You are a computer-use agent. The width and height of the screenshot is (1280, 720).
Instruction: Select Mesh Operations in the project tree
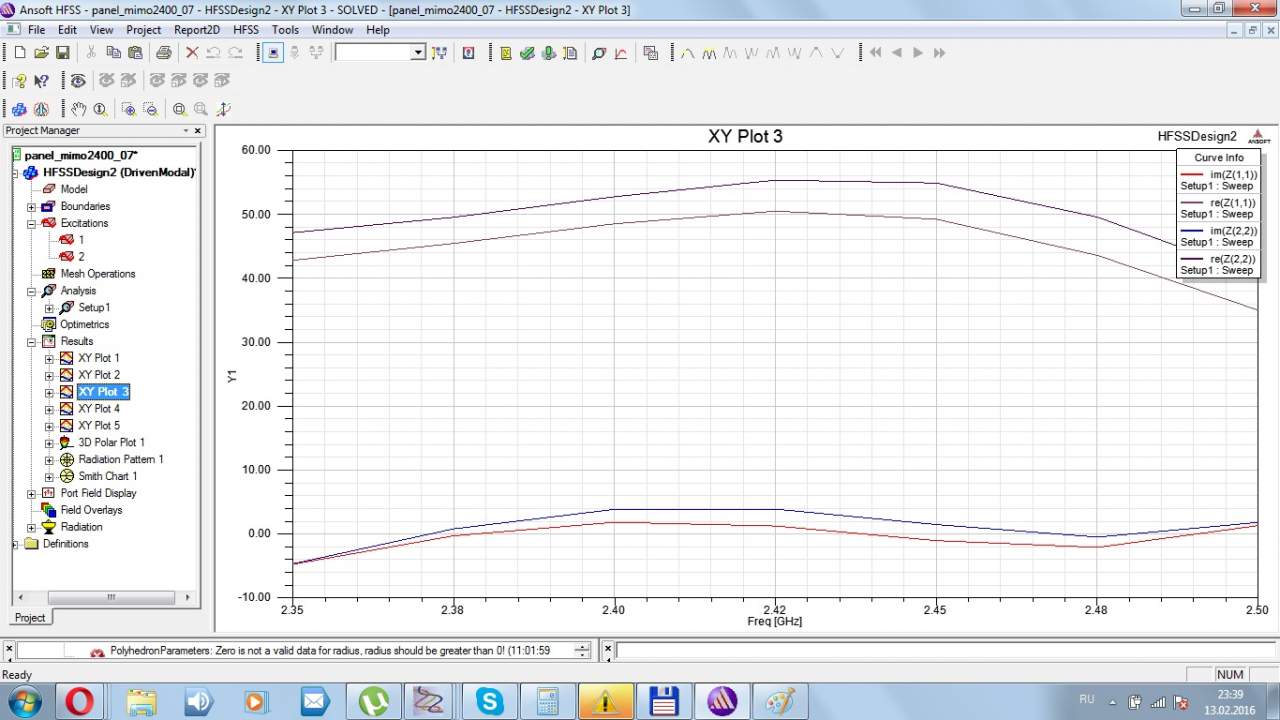point(97,274)
